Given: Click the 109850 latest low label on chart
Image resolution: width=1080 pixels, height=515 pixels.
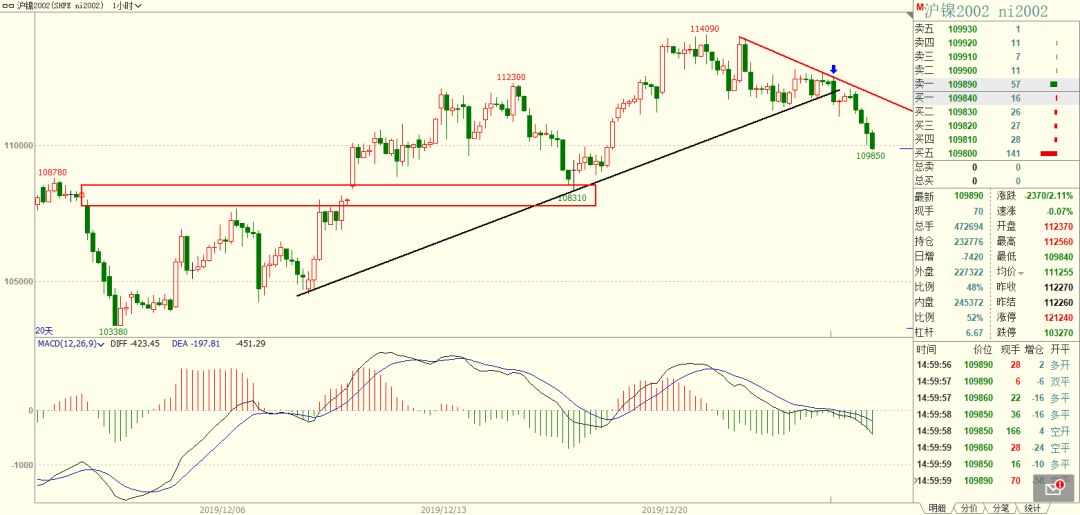Looking at the screenshot, I should click(871, 156).
